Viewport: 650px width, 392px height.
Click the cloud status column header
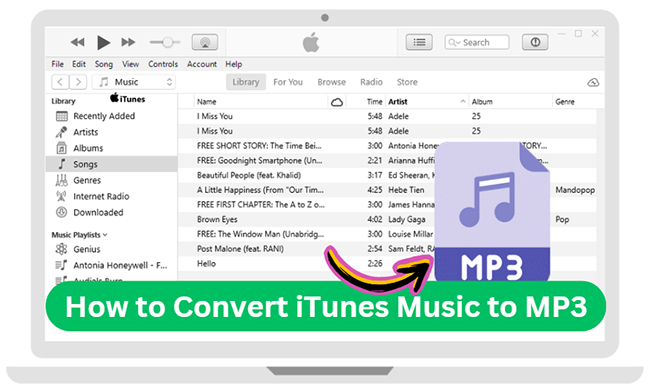(337, 102)
